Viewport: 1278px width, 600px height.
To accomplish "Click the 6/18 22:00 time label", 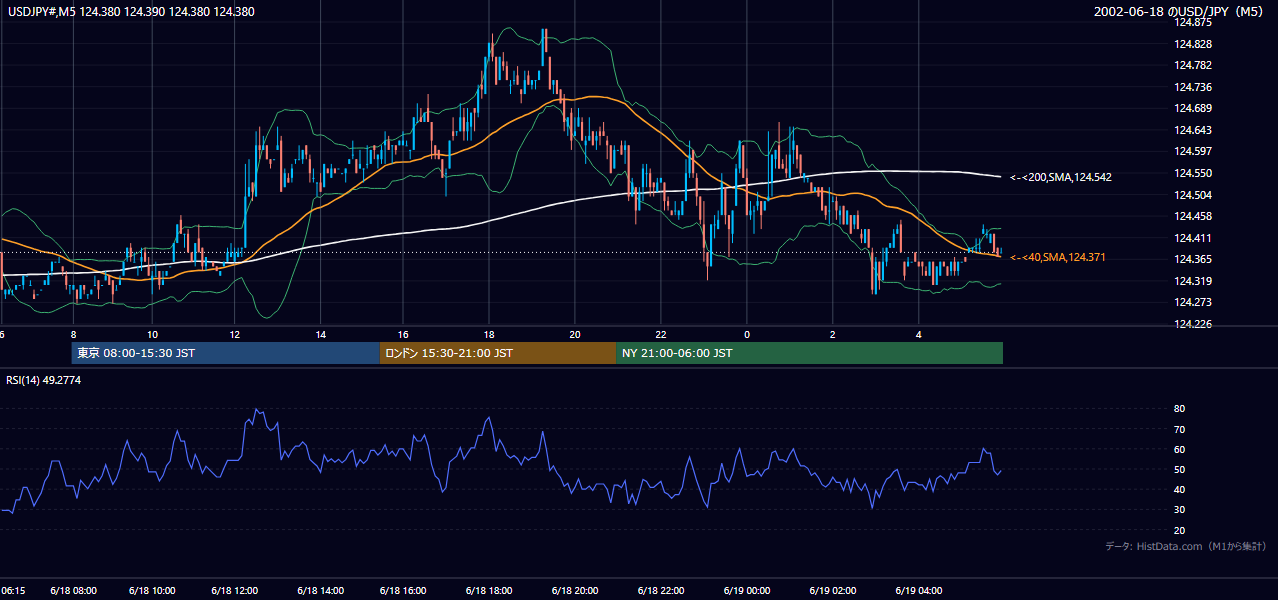I will (x=660, y=591).
